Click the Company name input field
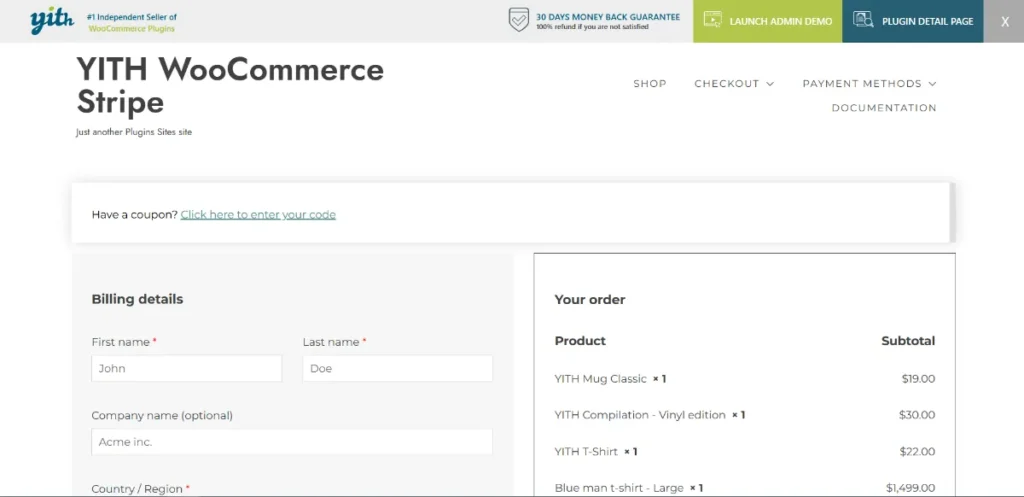Viewport: 1024px width, 497px height. [x=291, y=441]
